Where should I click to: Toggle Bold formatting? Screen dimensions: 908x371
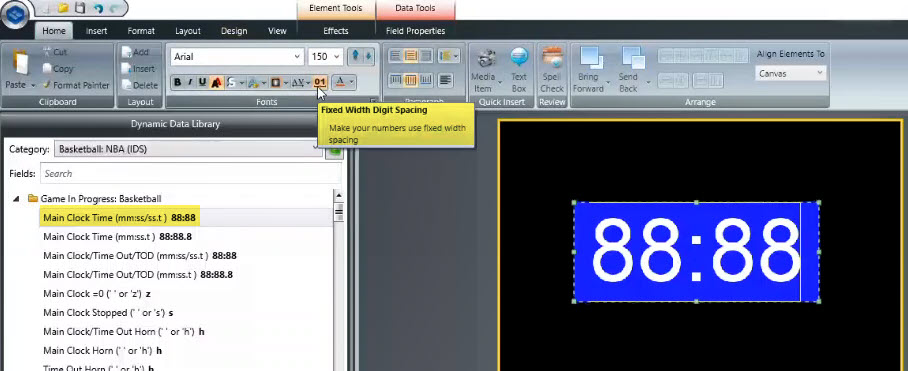[178, 83]
